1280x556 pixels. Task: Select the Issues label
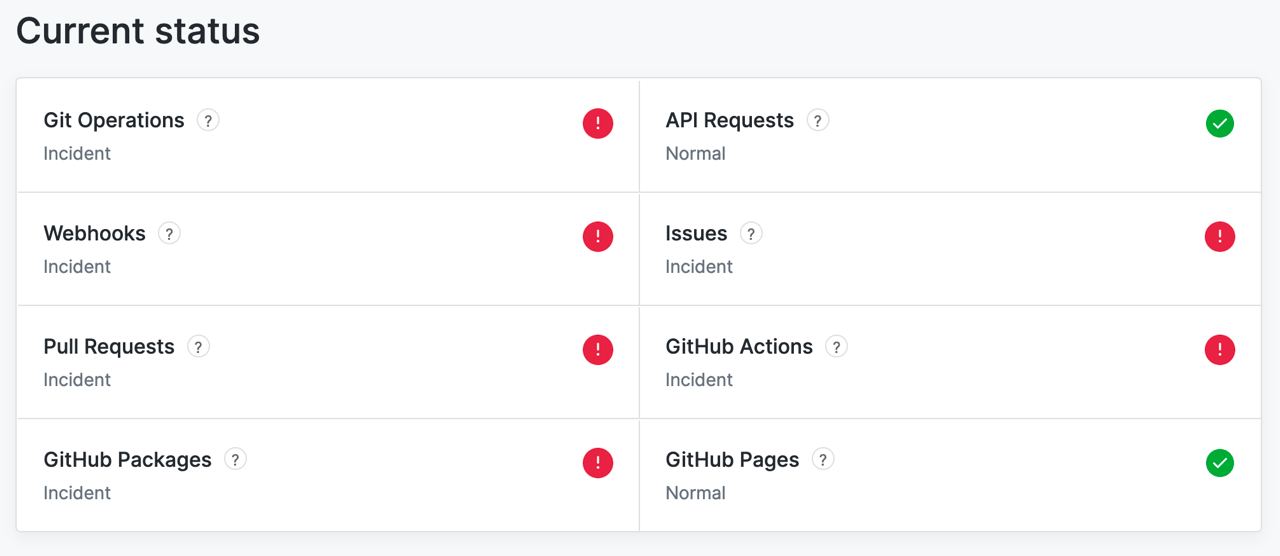696,233
